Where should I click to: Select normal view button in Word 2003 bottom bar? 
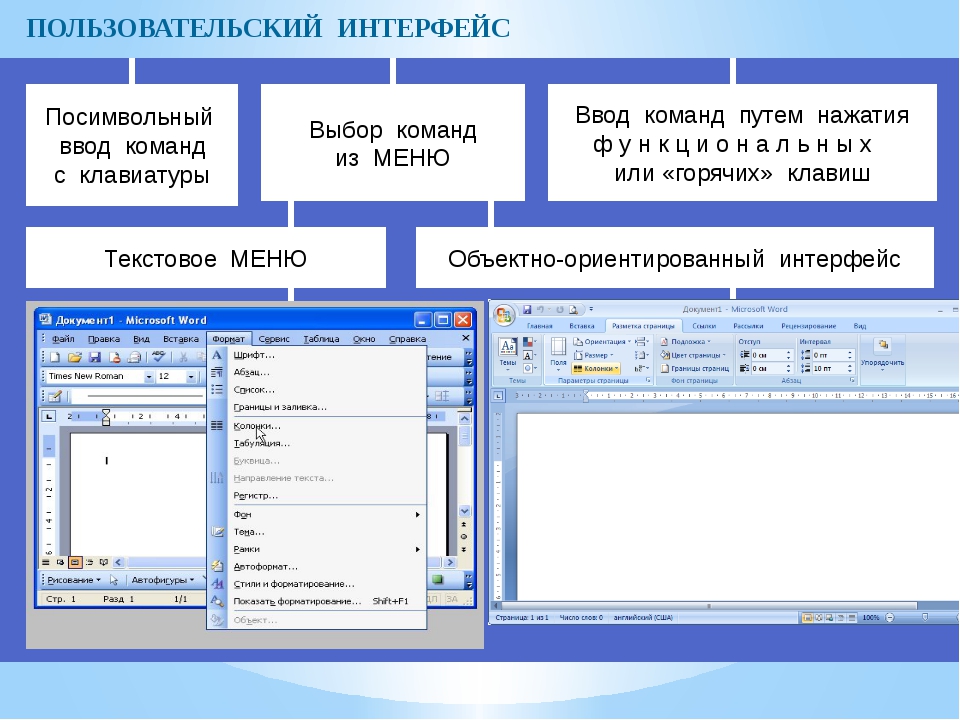[x=46, y=562]
